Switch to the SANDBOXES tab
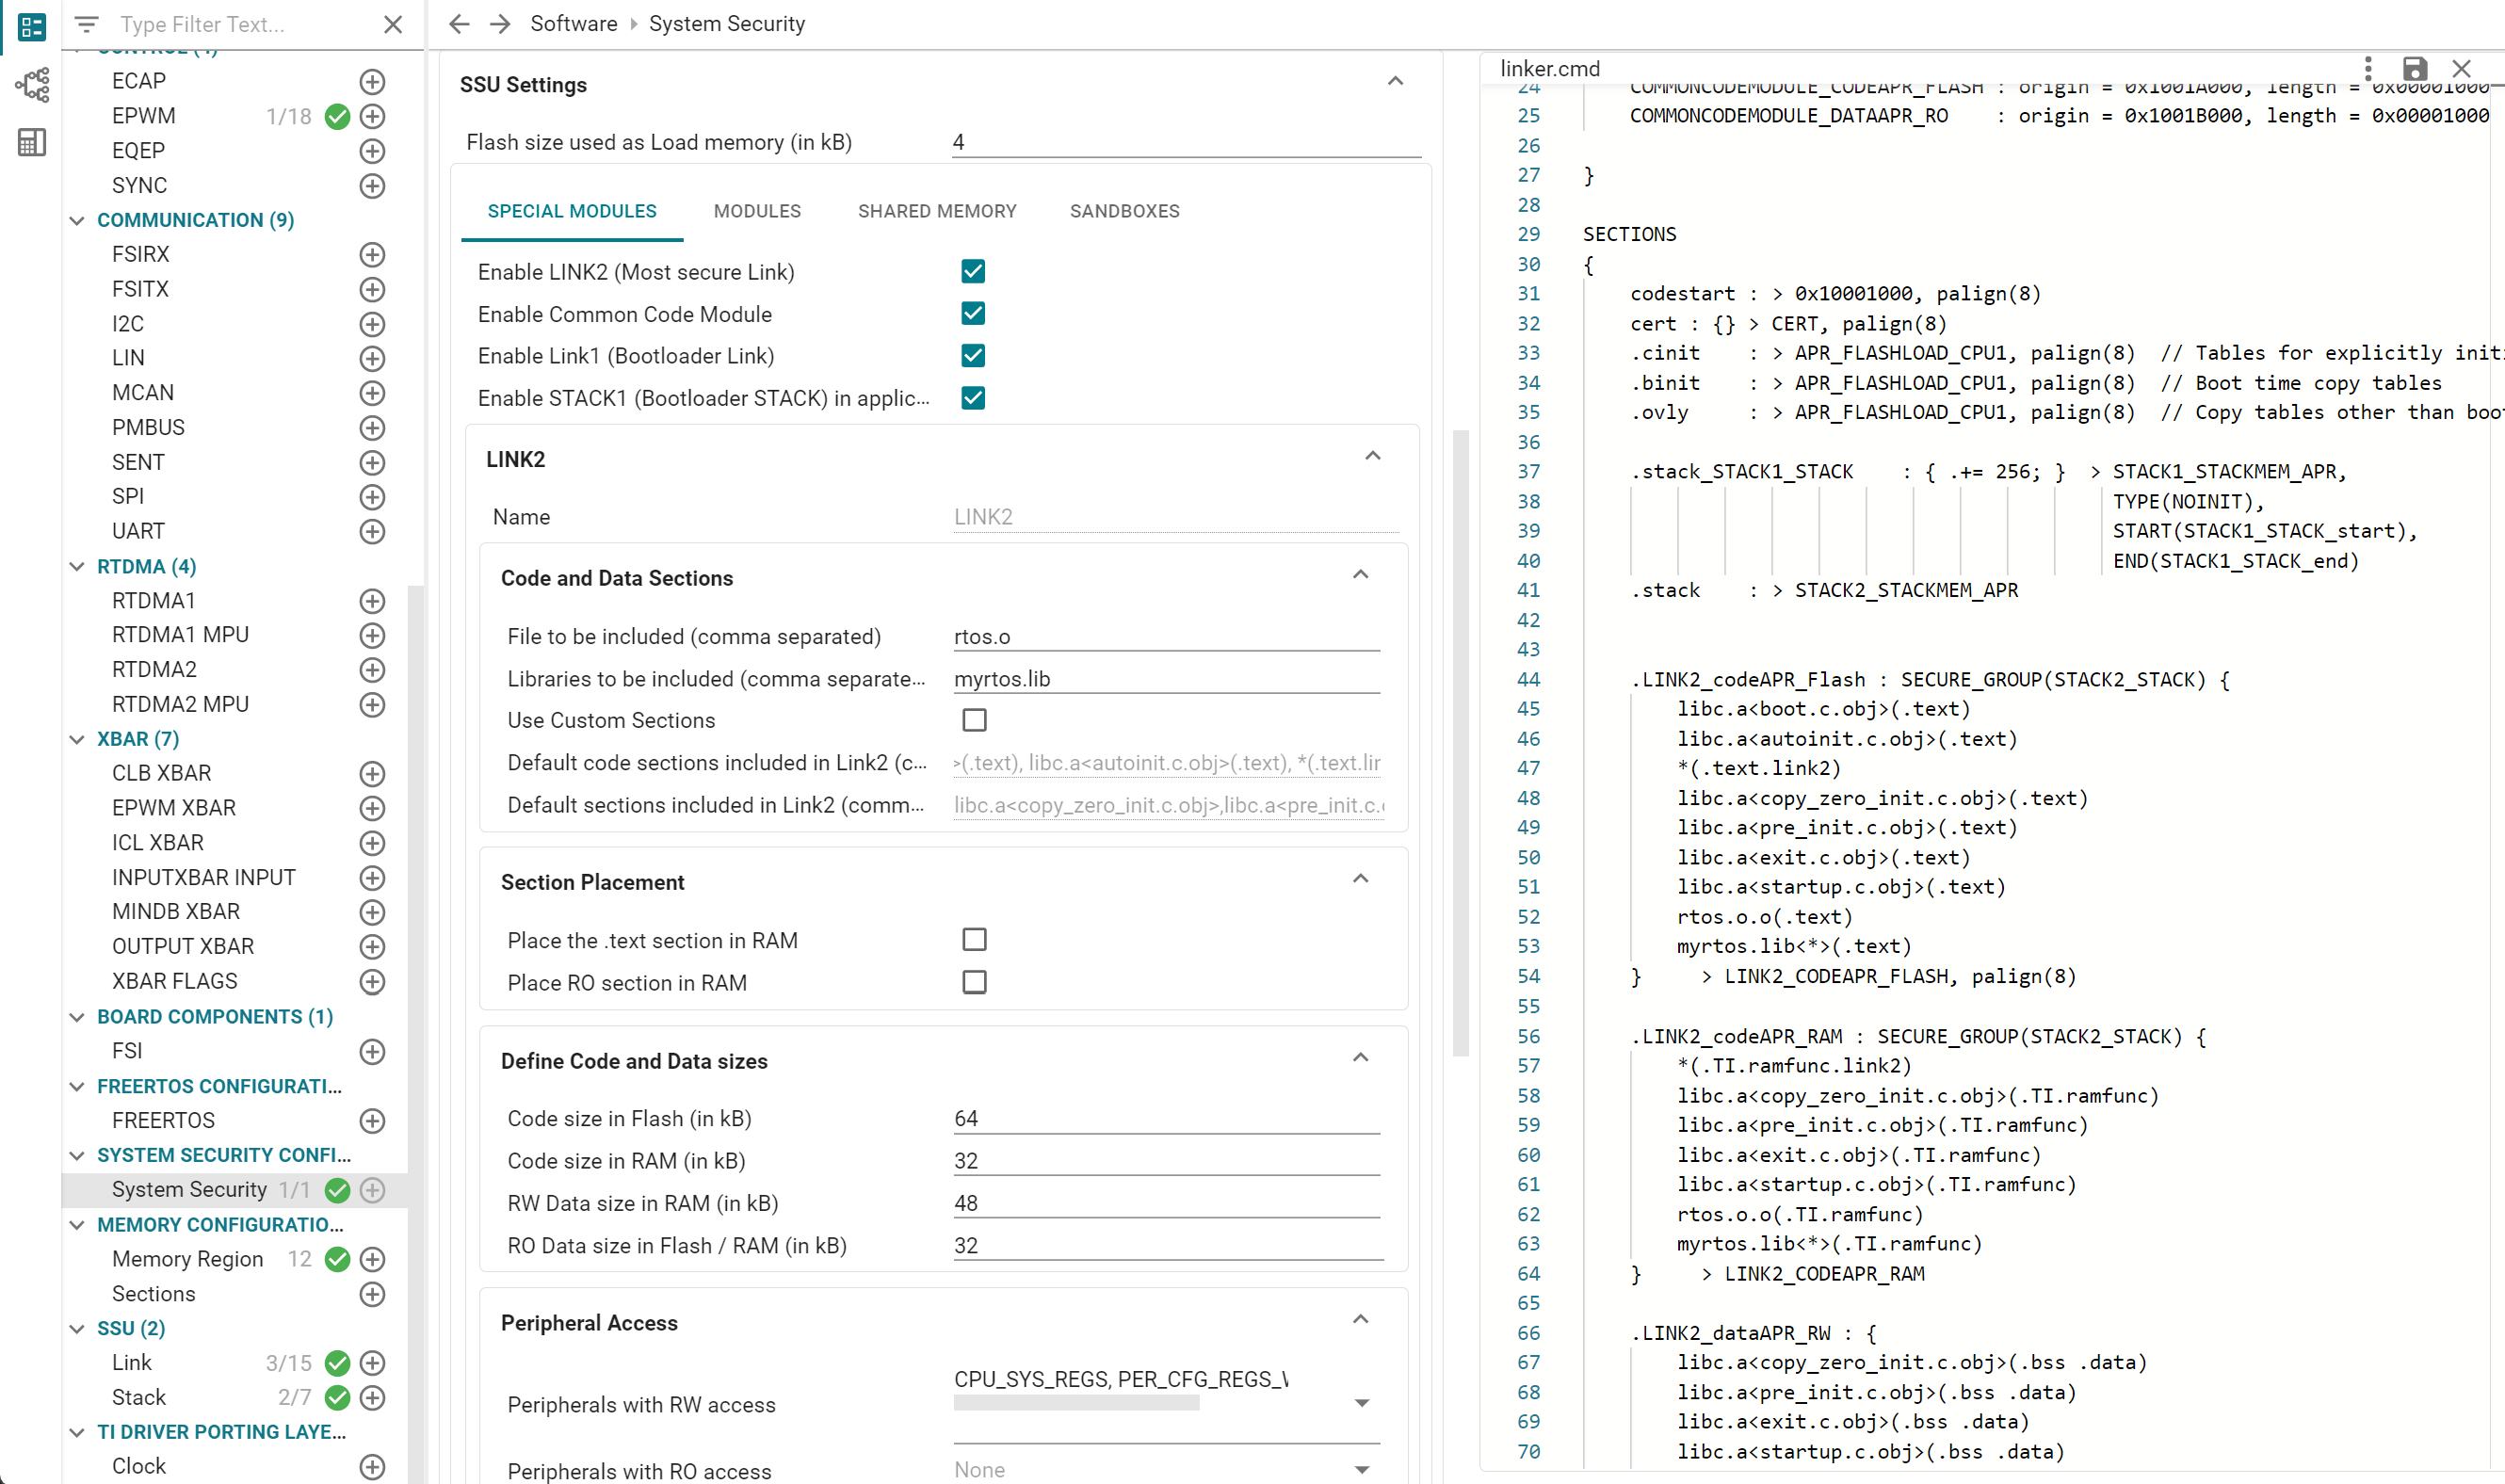The image size is (2505, 1484). (x=1124, y=211)
